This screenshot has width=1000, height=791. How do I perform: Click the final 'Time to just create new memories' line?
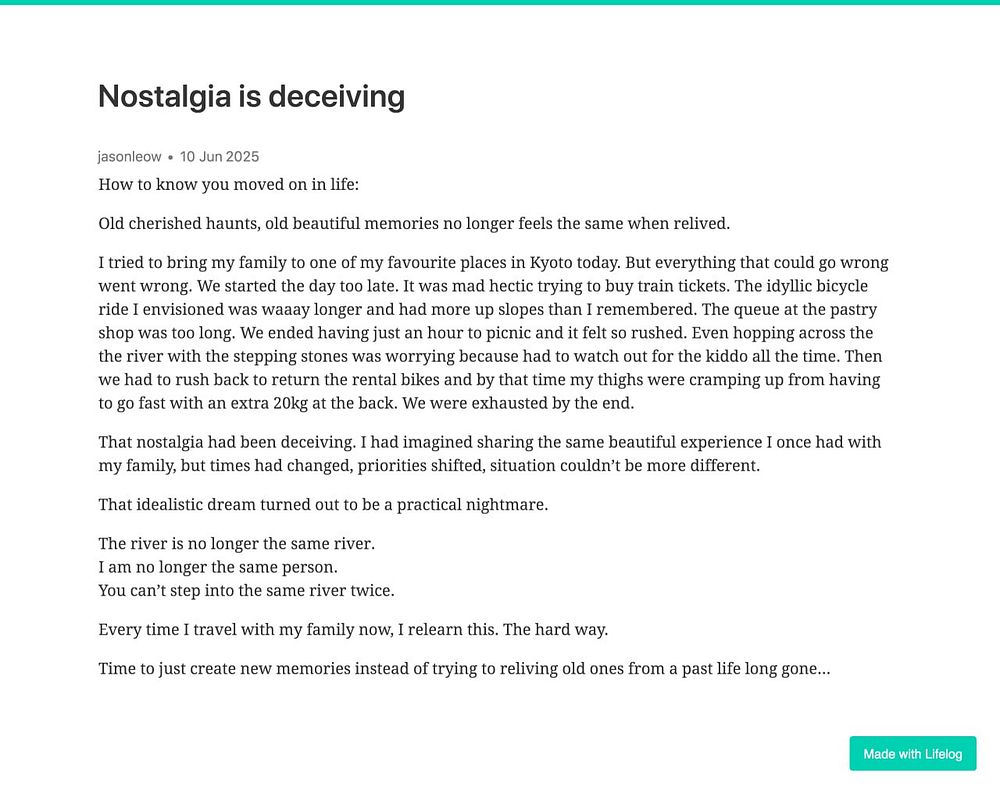[464, 668]
